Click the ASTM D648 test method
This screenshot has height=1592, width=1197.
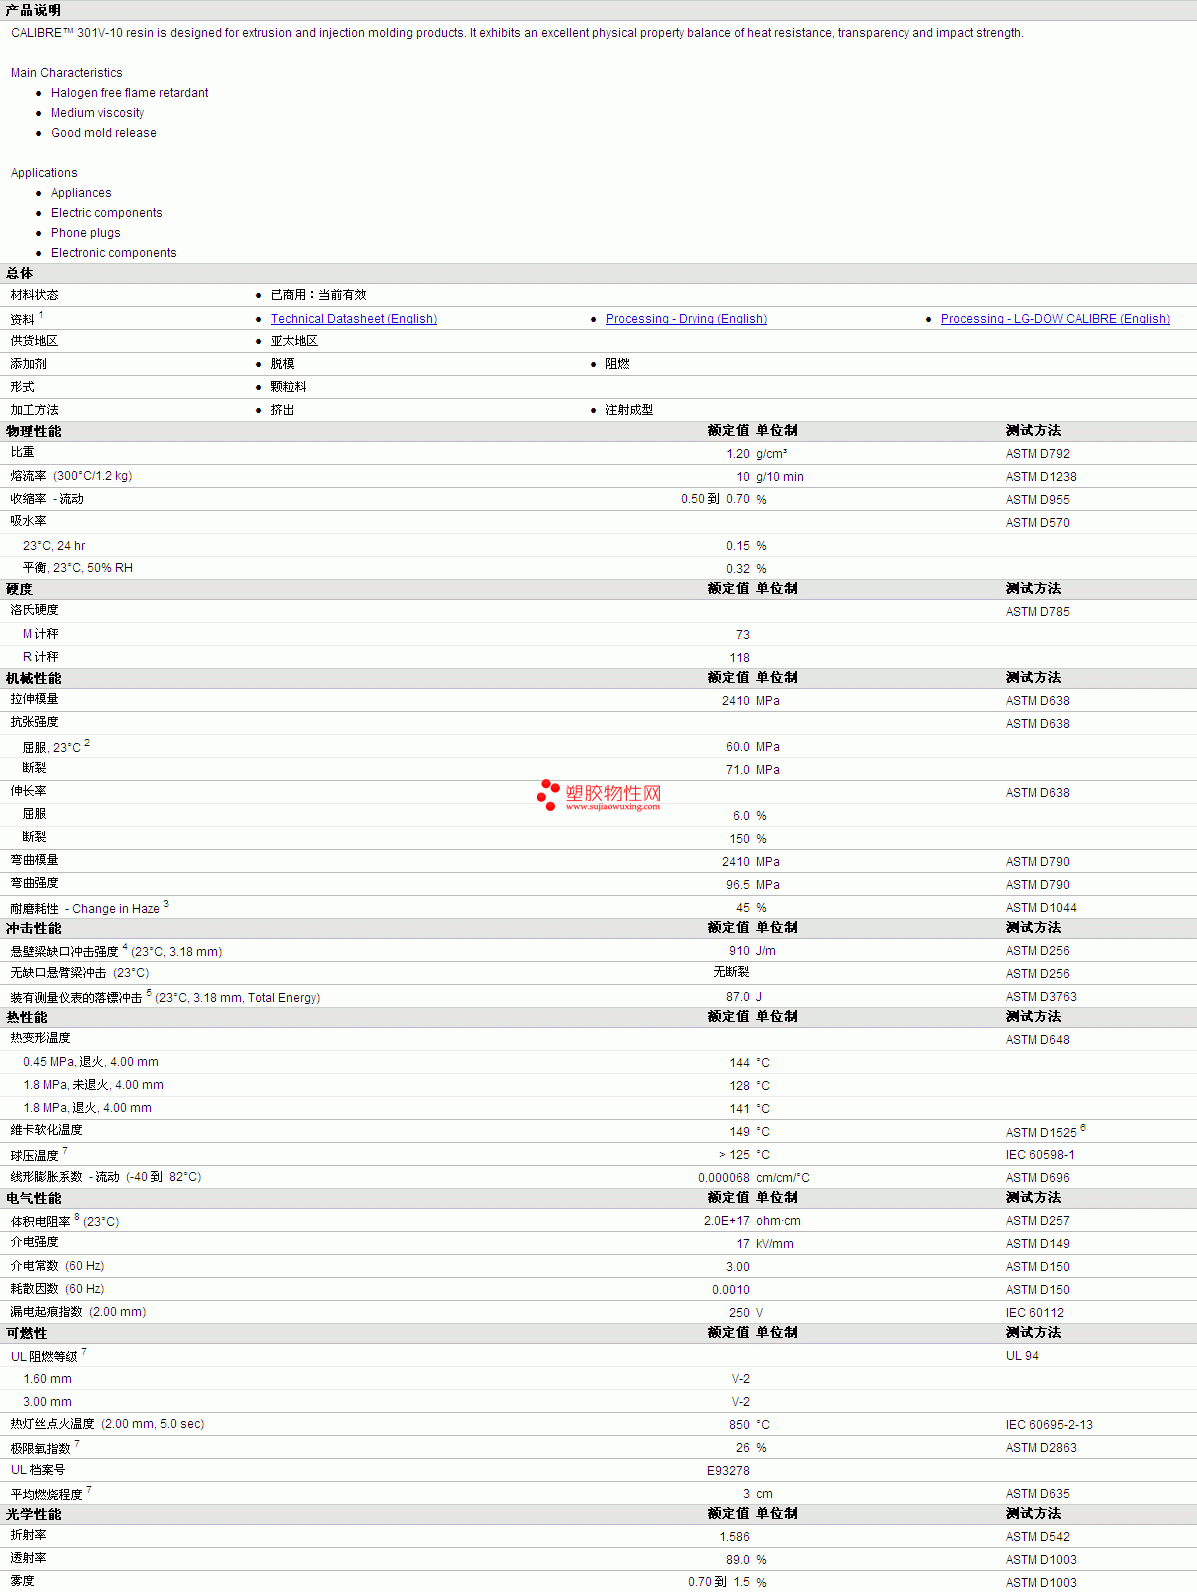pos(1038,1040)
